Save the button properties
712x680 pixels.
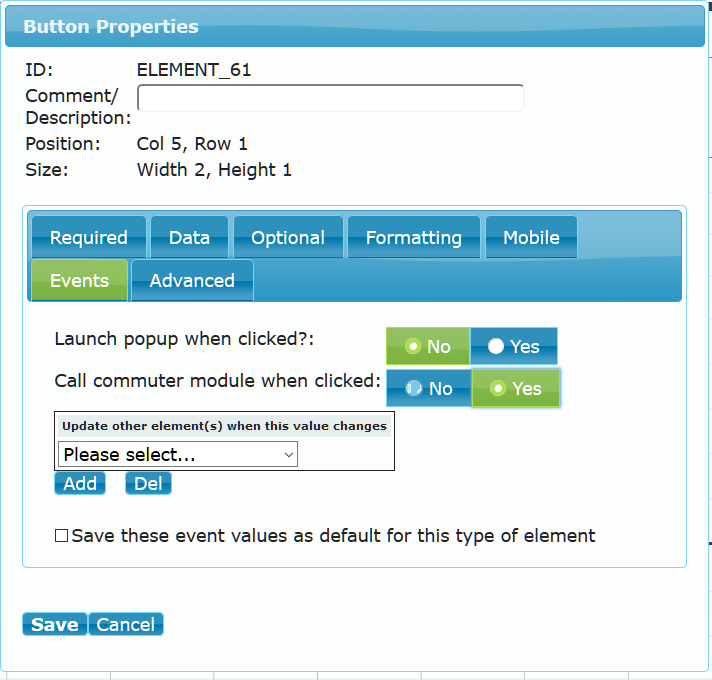tap(54, 624)
